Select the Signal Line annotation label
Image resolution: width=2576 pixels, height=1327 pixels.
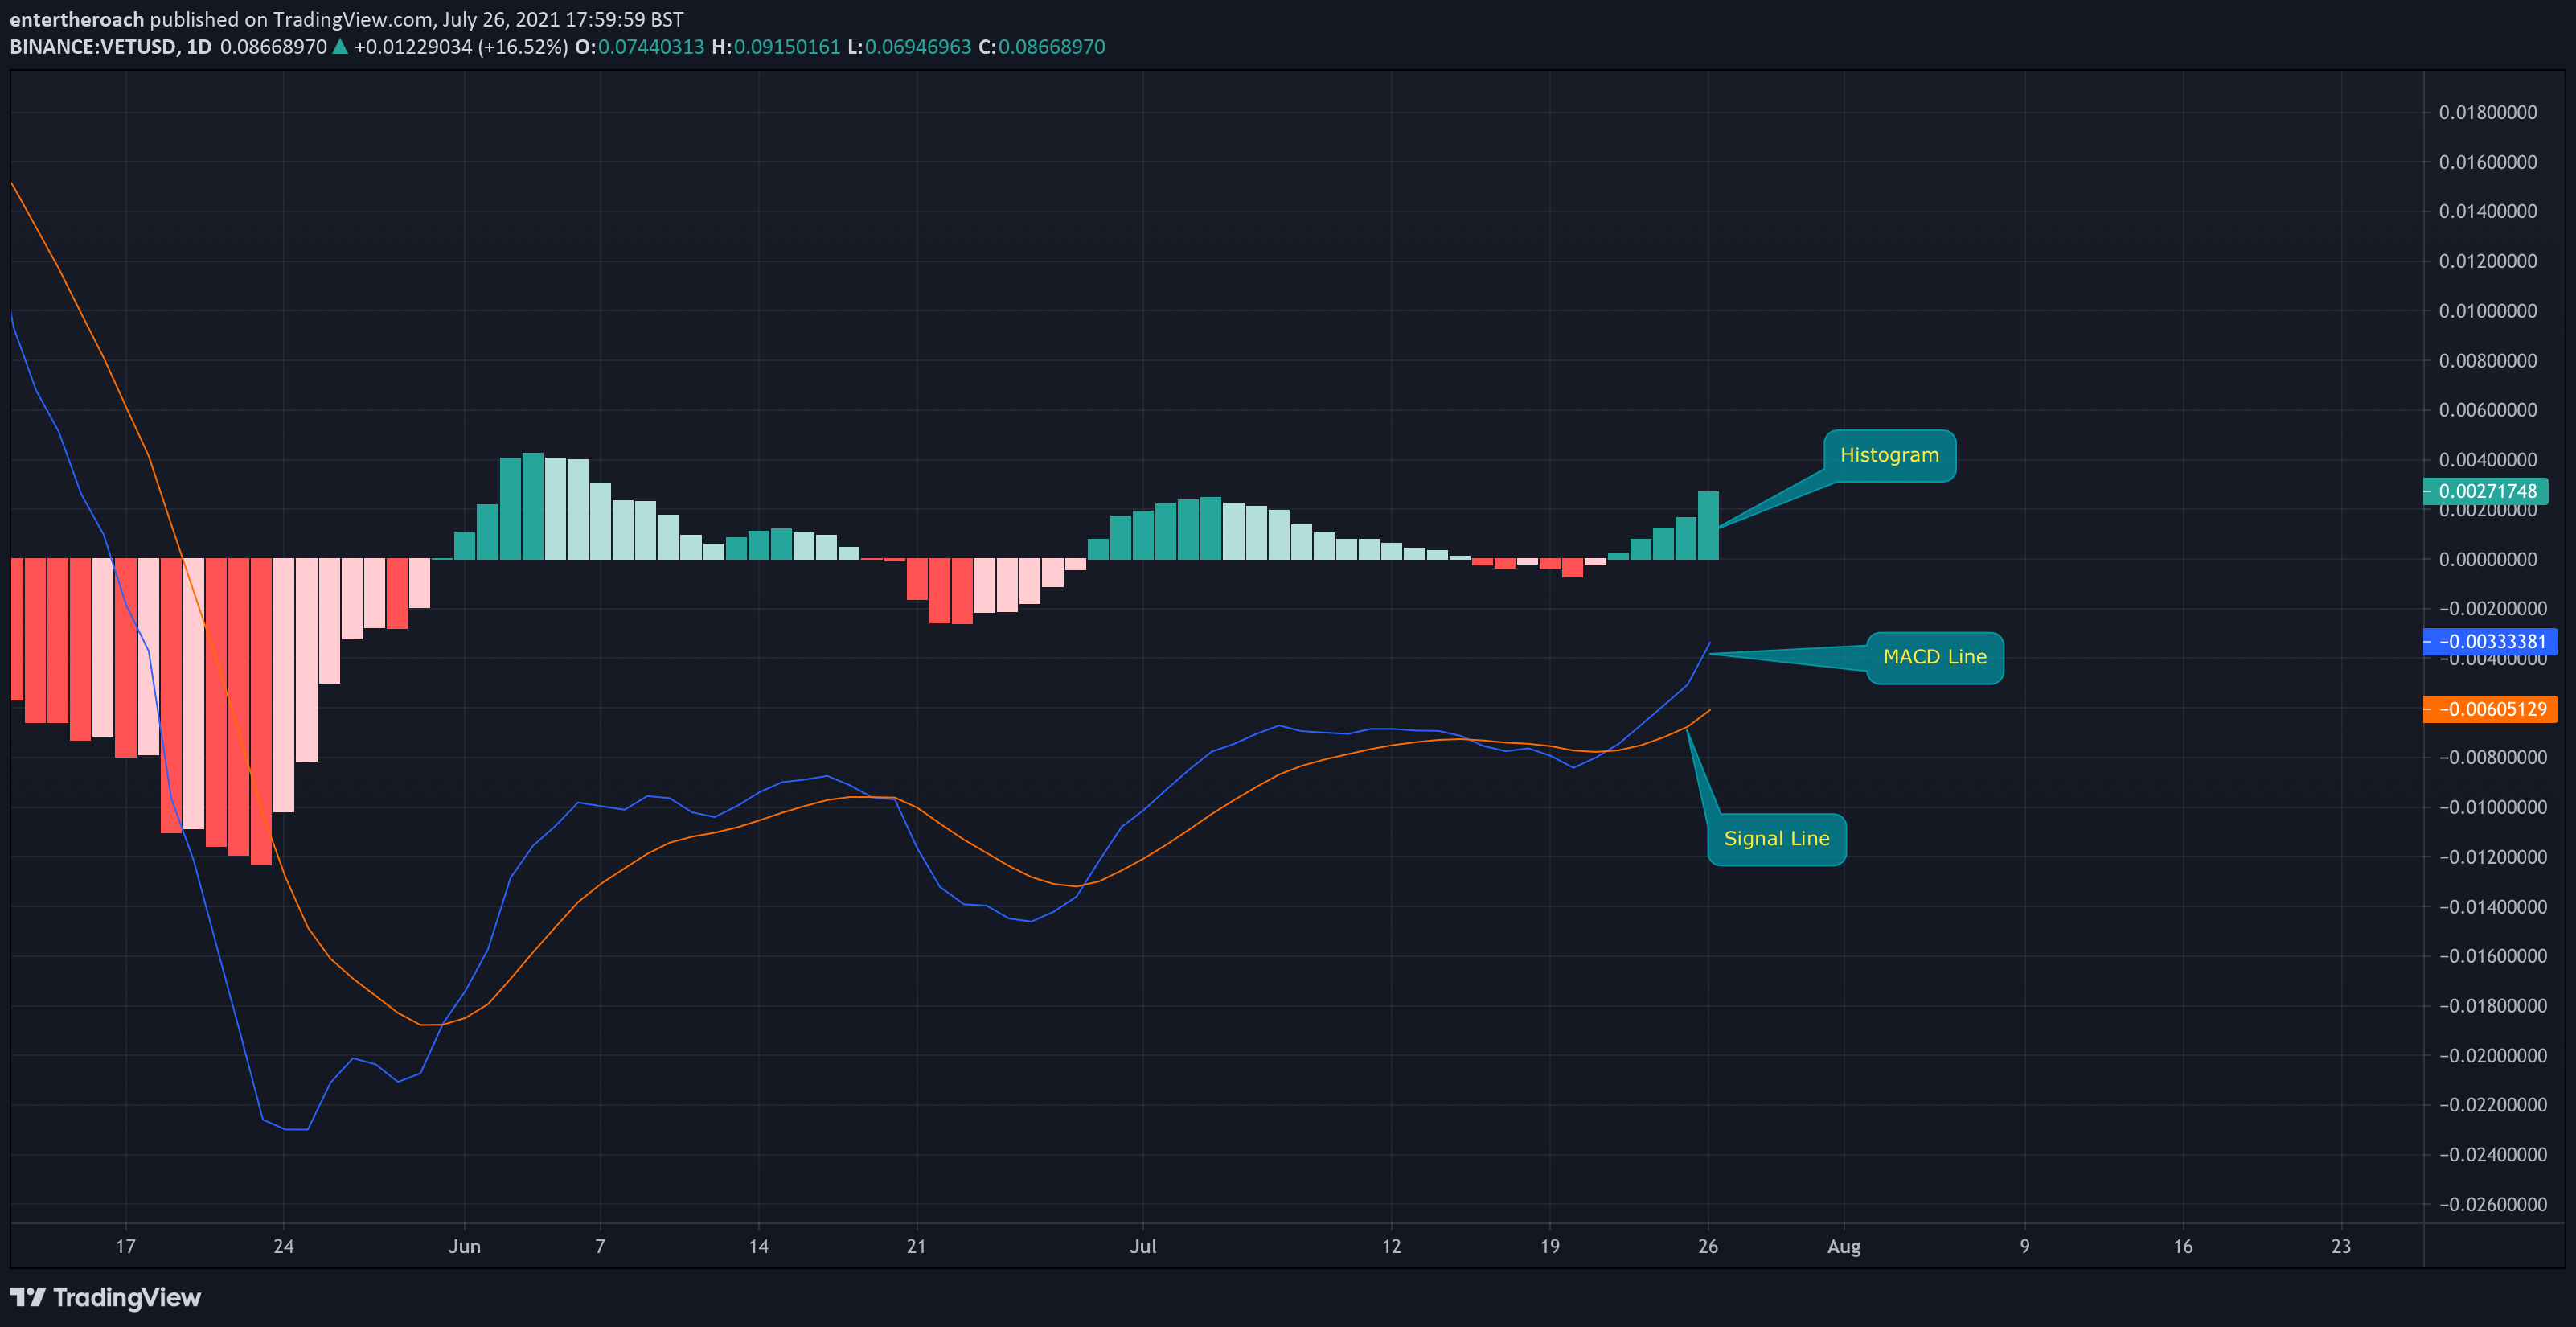pos(1776,840)
